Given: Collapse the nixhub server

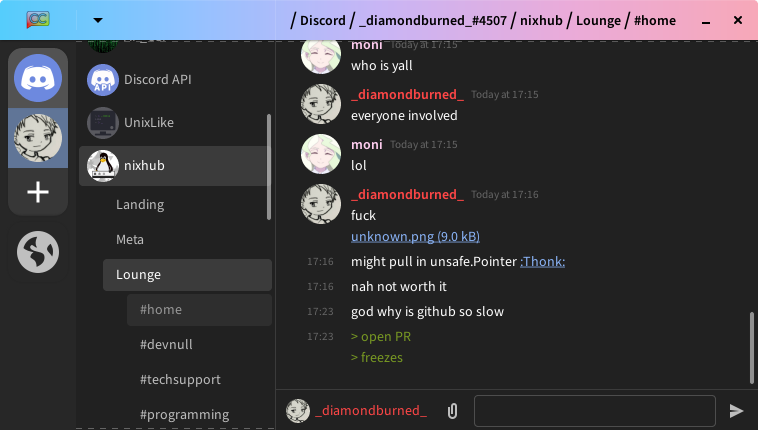Looking at the screenshot, I should [174, 166].
